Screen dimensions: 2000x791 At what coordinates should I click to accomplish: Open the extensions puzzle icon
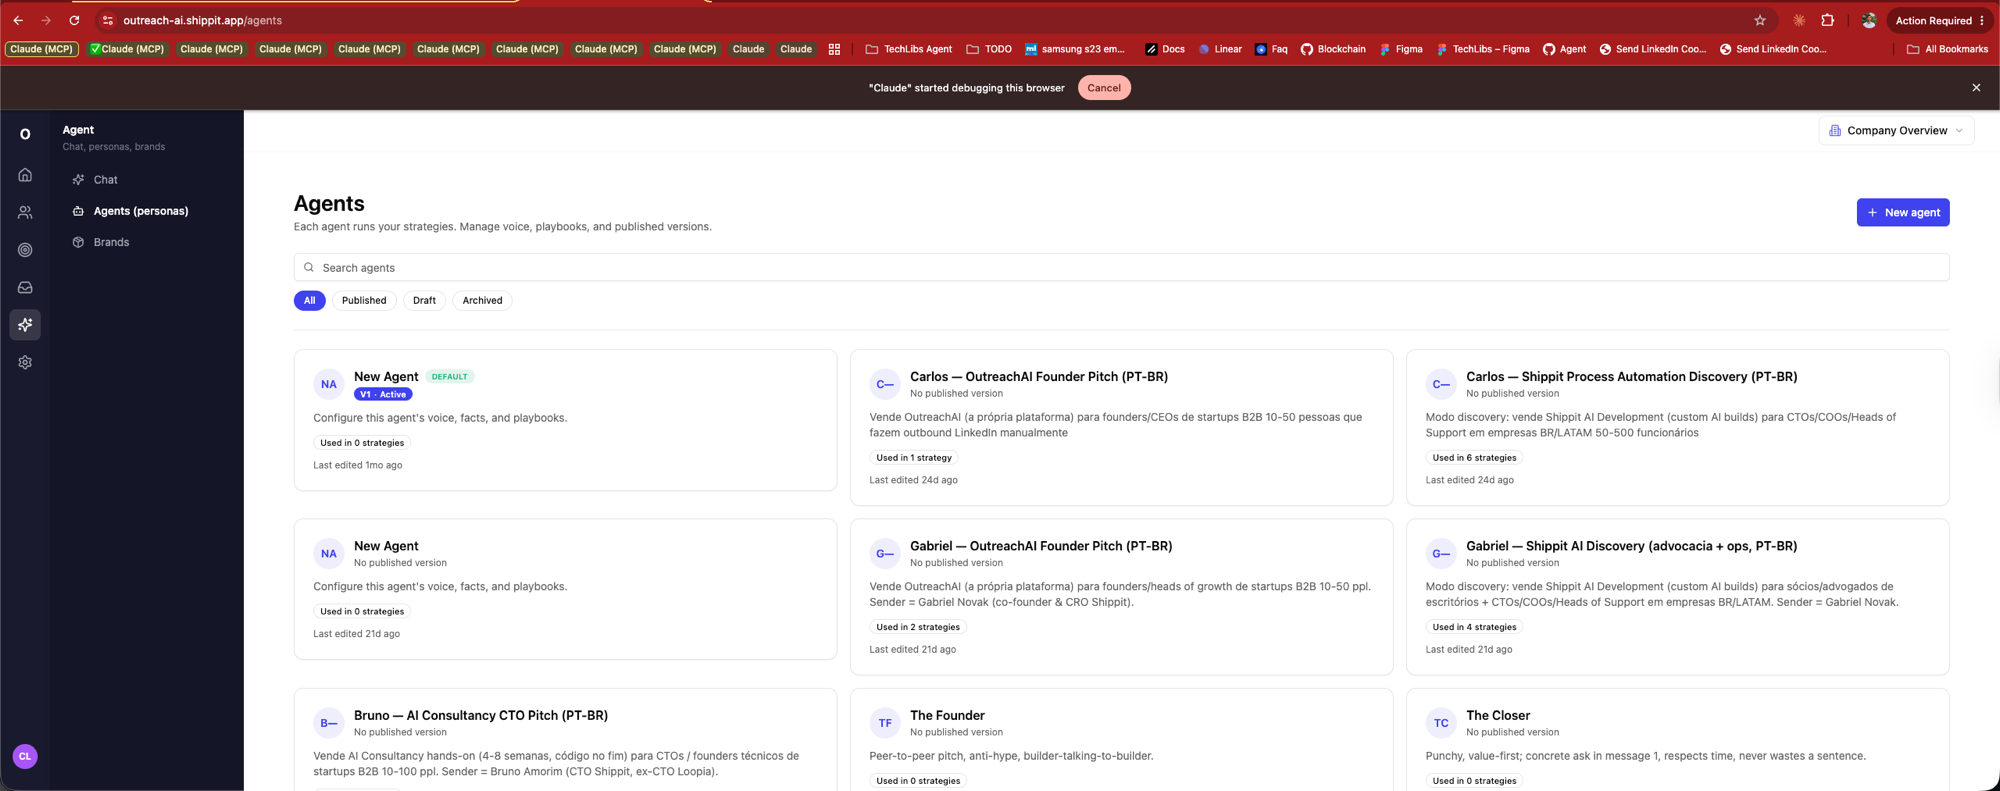tap(1828, 20)
